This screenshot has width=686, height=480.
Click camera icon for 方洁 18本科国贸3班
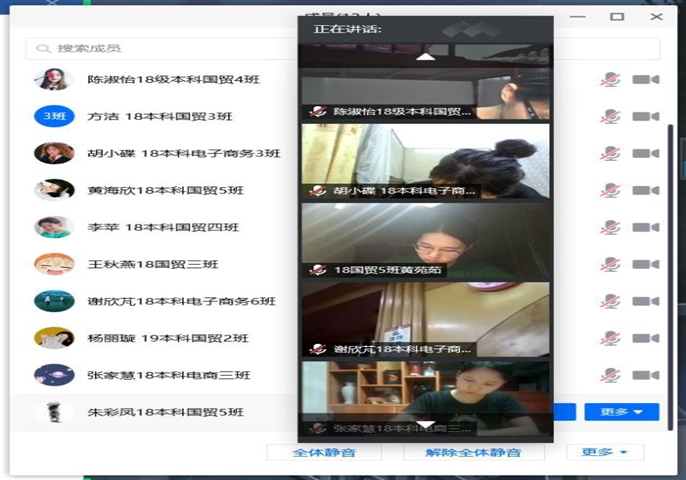(646, 116)
